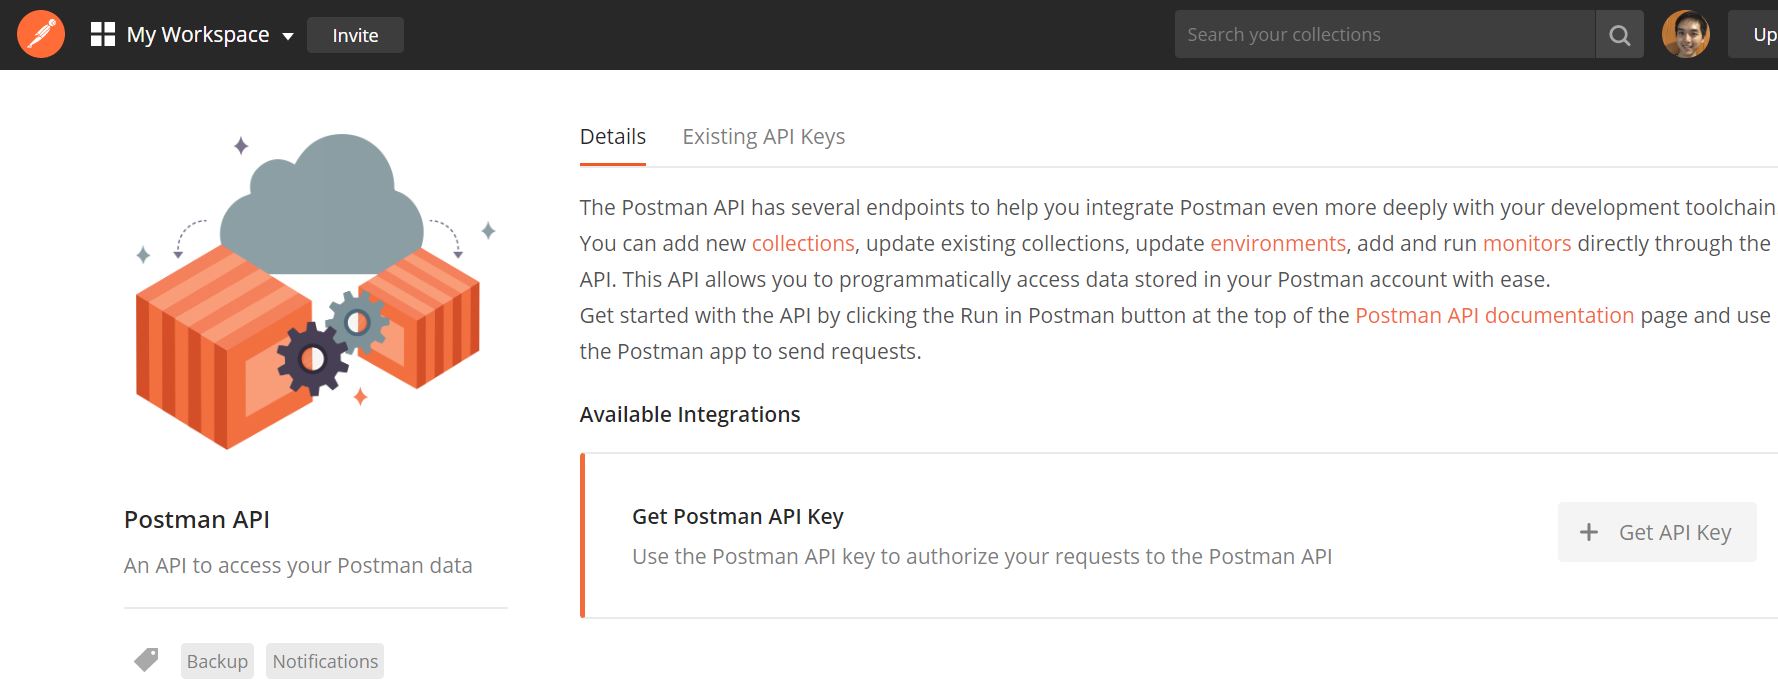The height and width of the screenshot is (691, 1778).
Task: Follow the collections link
Action: click(803, 243)
